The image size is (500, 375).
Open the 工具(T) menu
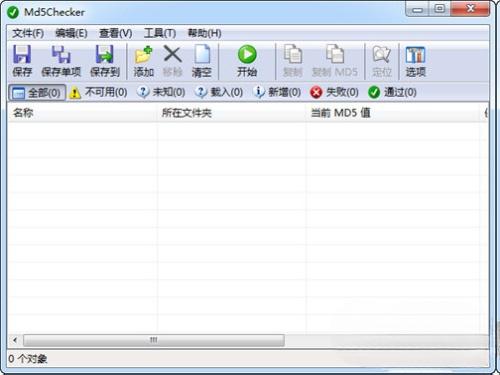click(160, 33)
